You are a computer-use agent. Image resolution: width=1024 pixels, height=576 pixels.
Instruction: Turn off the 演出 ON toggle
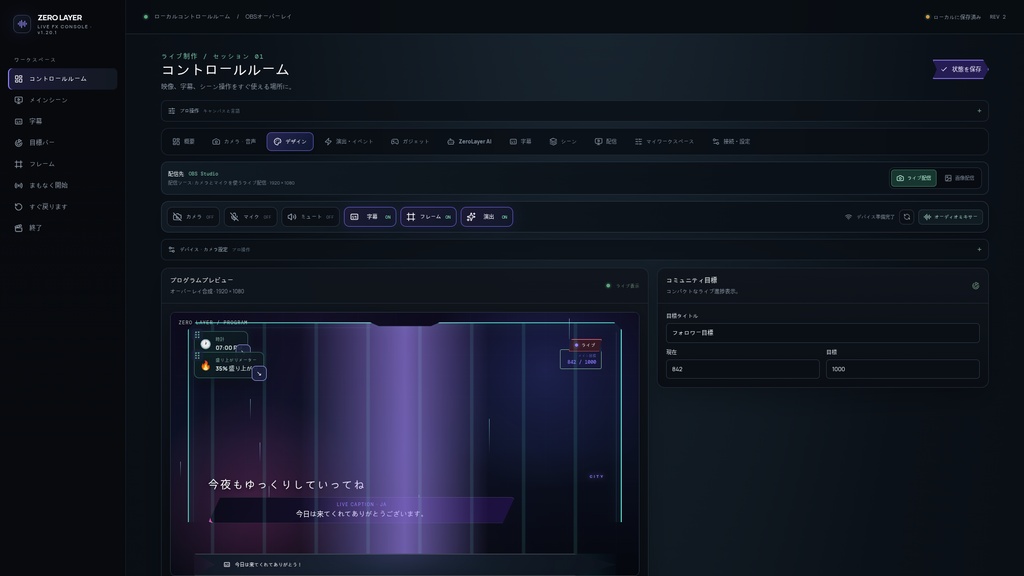coord(487,217)
